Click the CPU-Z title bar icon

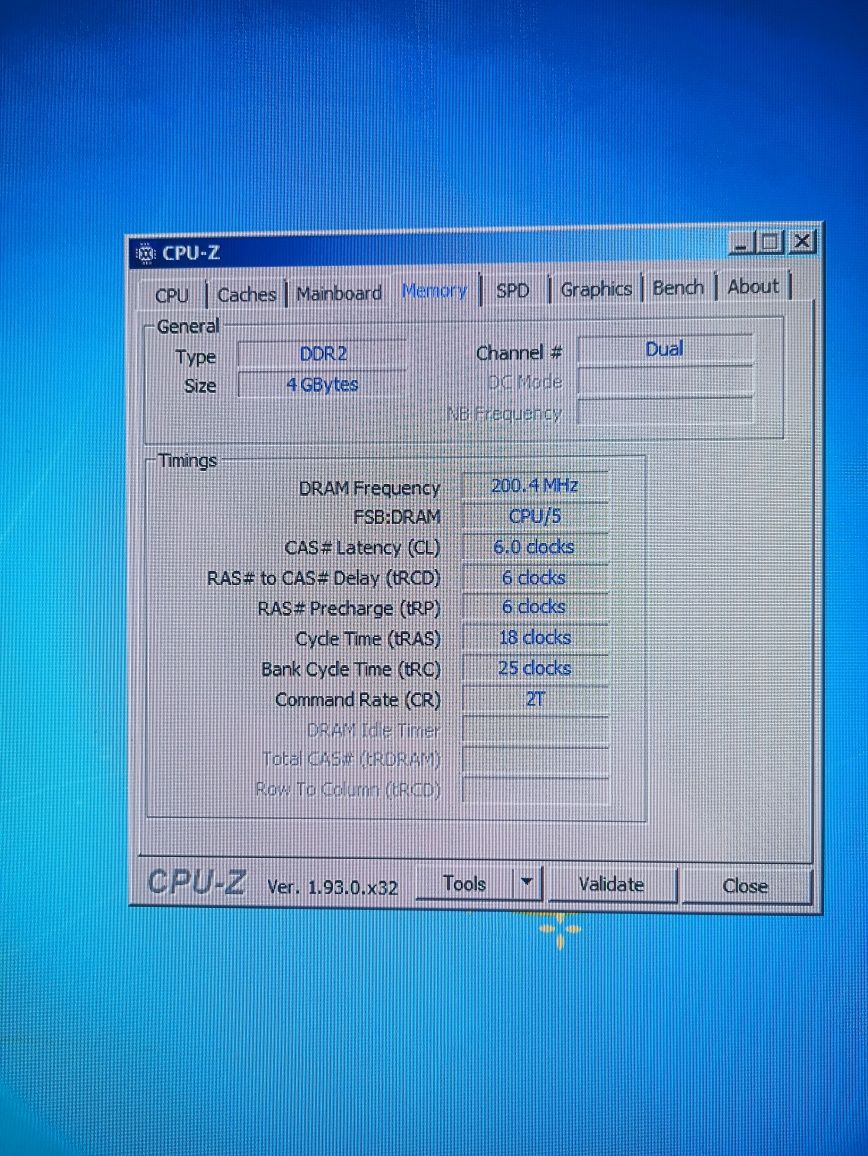pyautogui.click(x=145, y=254)
